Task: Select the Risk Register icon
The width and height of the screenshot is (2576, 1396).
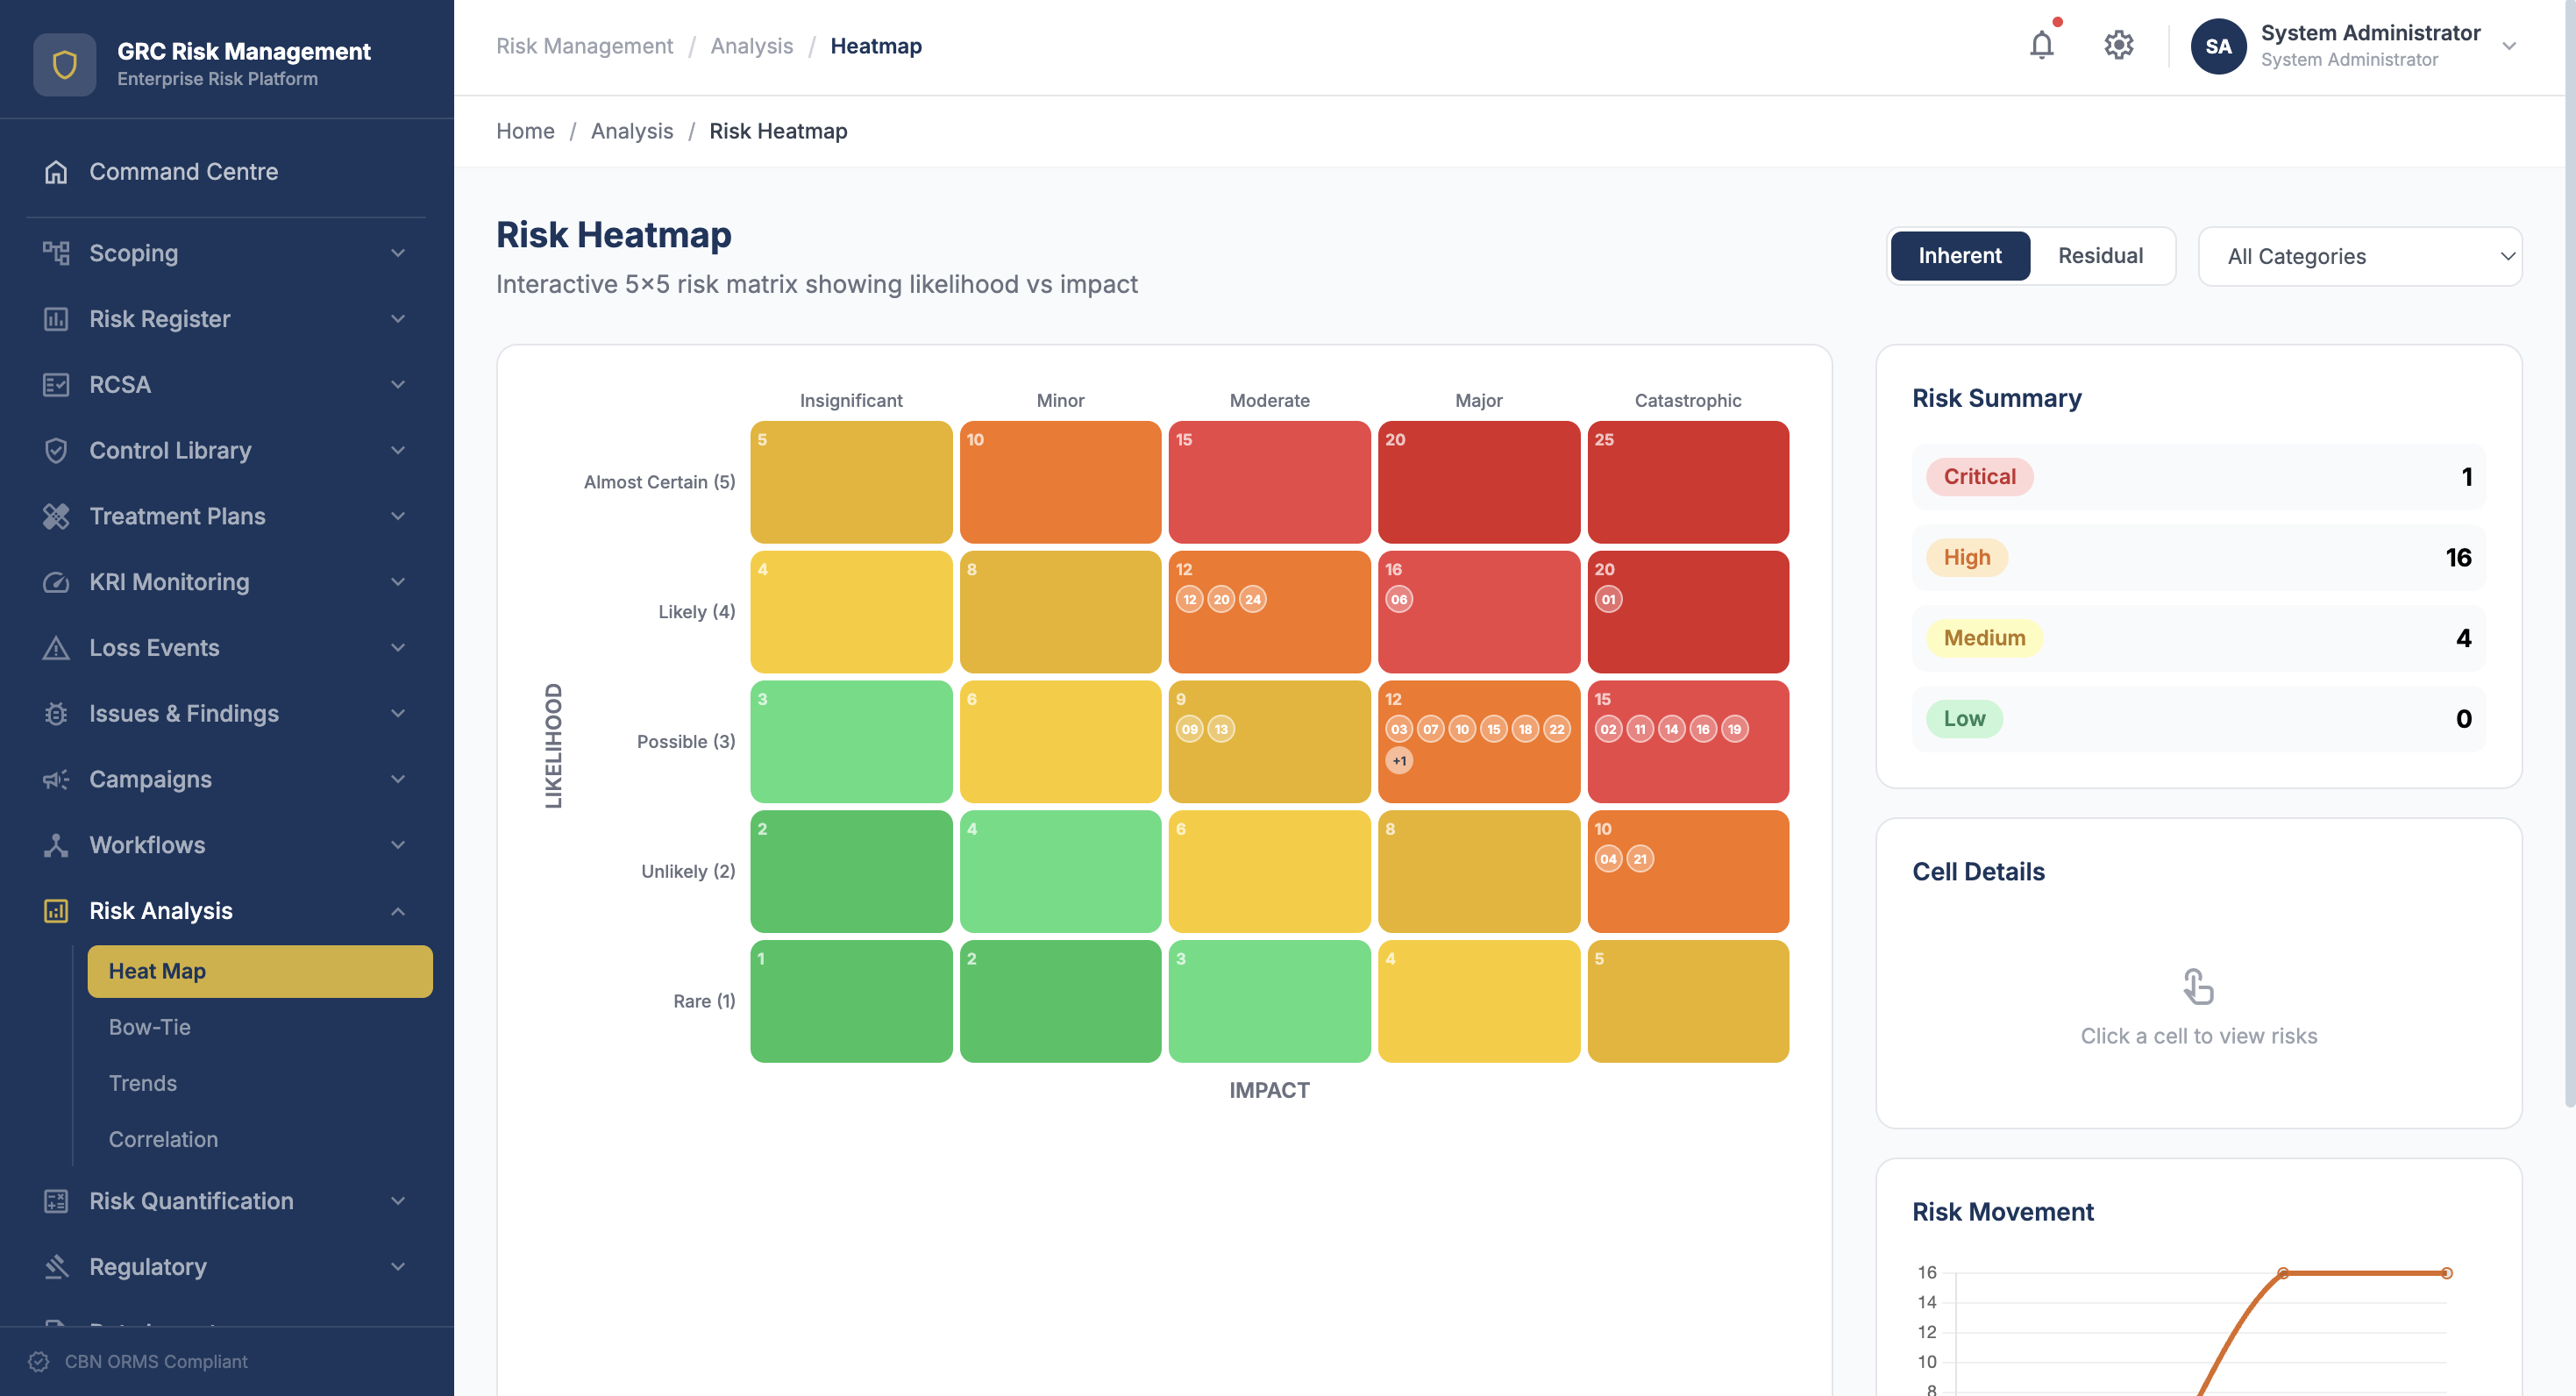Action: (57, 318)
